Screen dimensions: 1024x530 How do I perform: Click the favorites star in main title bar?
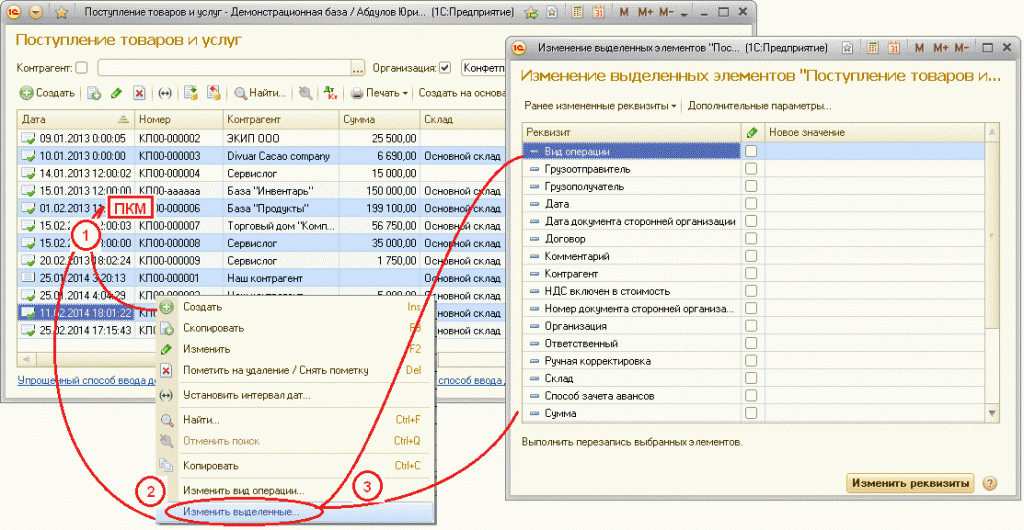click(62, 13)
